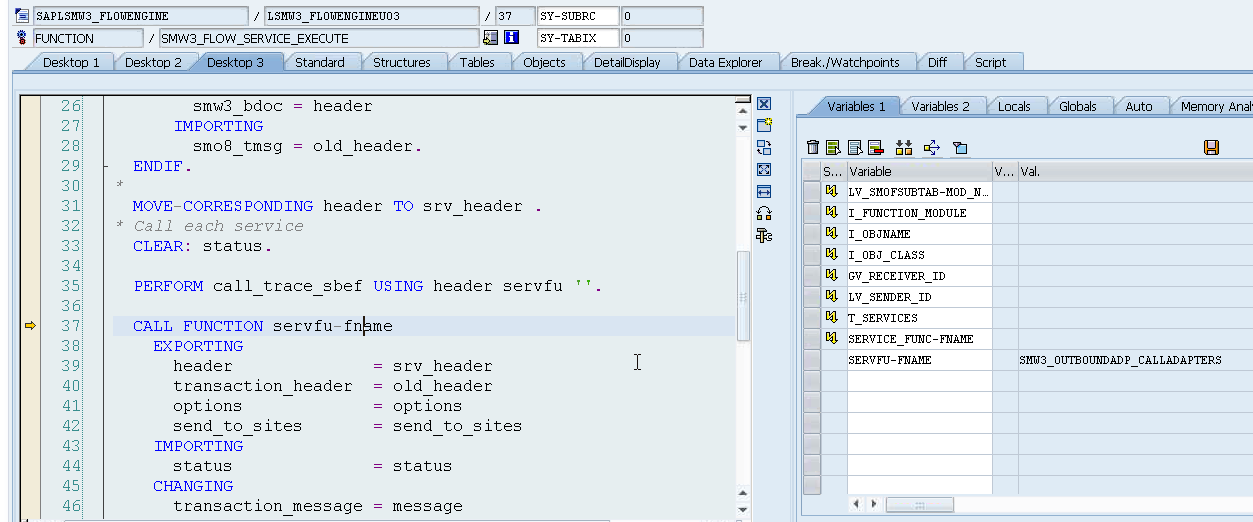Click the SAPLSMW3_FLOWENGINE program field

(140, 16)
